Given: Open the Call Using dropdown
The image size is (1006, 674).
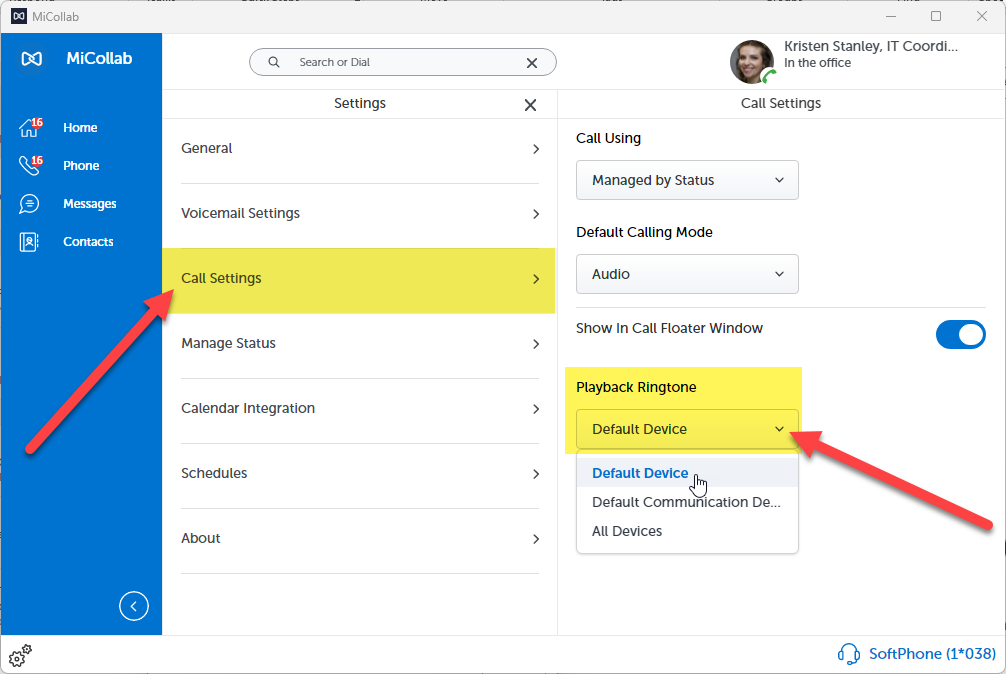Looking at the screenshot, I should pos(687,180).
